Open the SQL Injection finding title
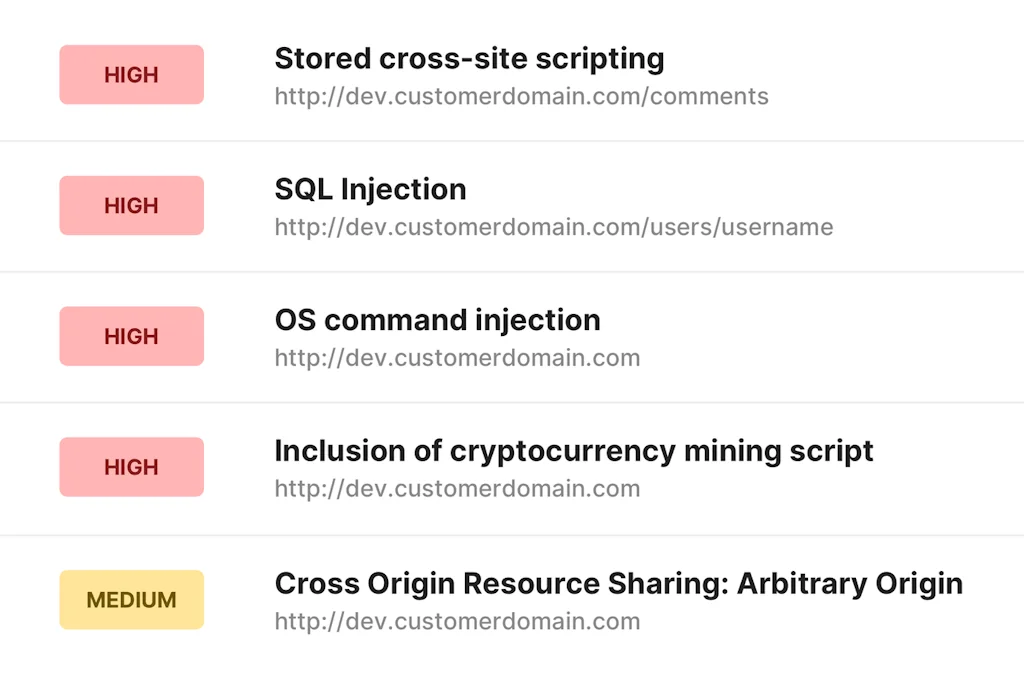1024x675 pixels. 370,189
